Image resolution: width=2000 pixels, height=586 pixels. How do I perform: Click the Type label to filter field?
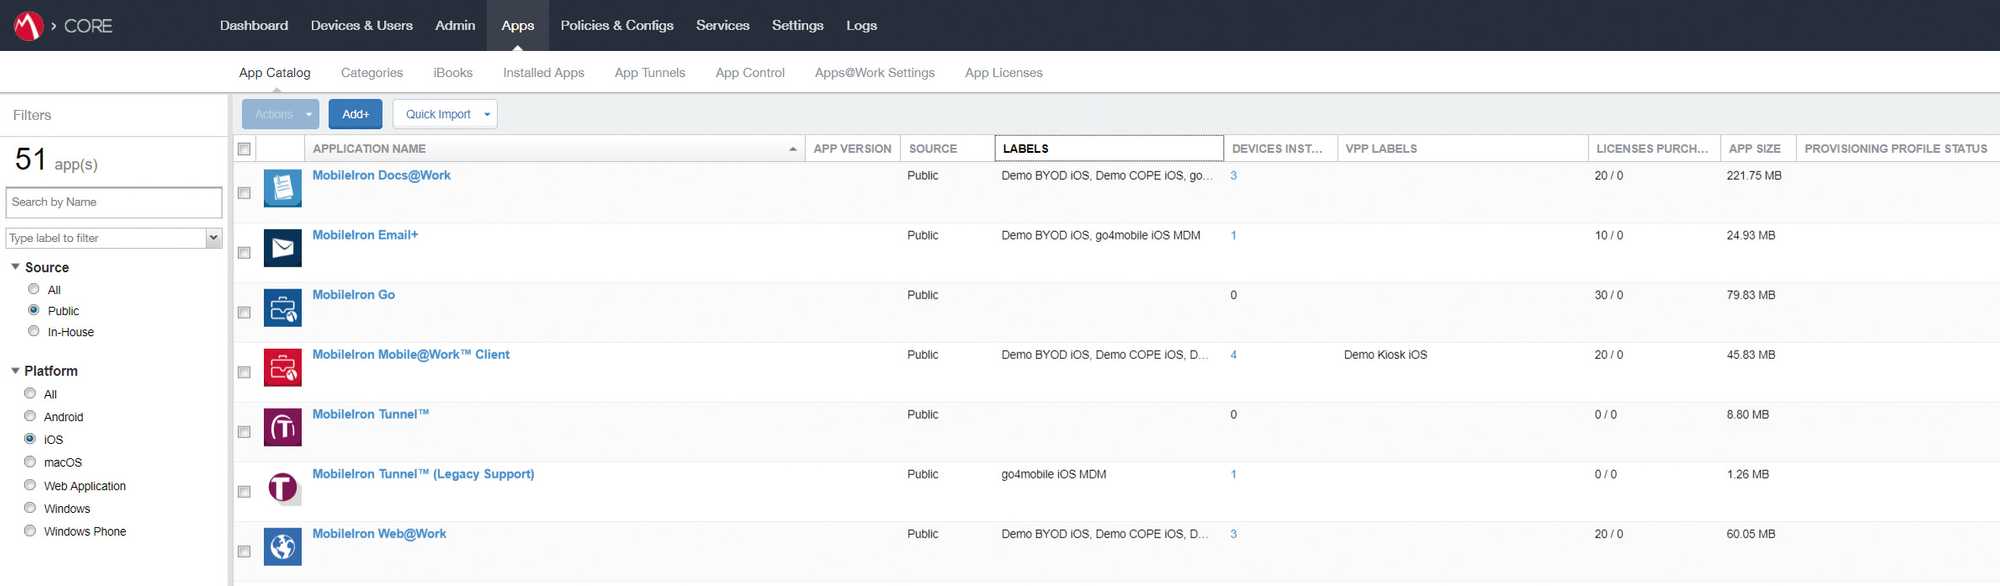(106, 238)
